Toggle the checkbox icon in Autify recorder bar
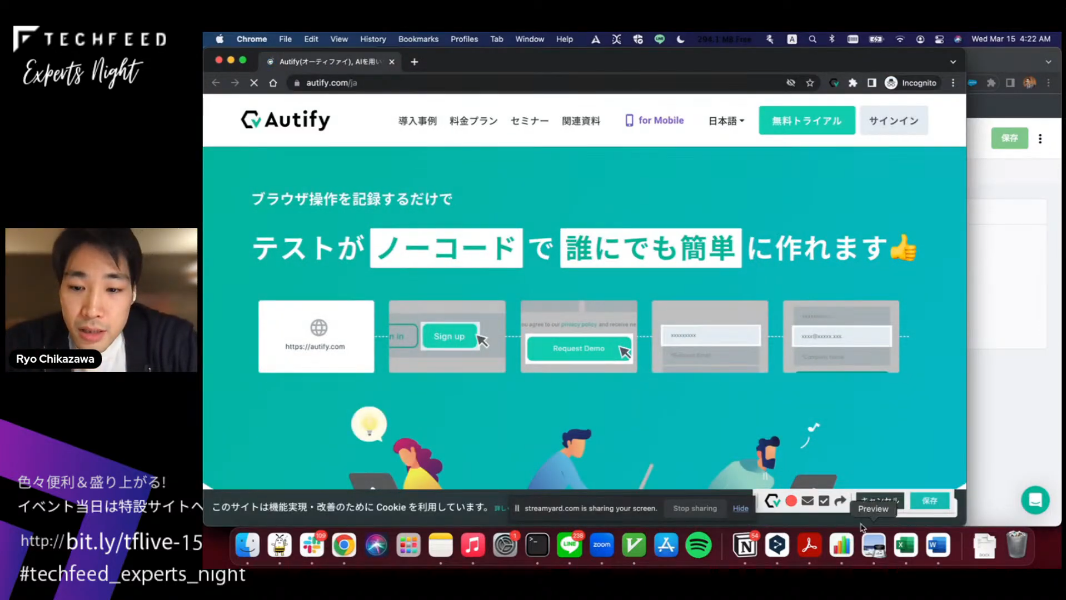The image size is (1066, 600). point(824,501)
